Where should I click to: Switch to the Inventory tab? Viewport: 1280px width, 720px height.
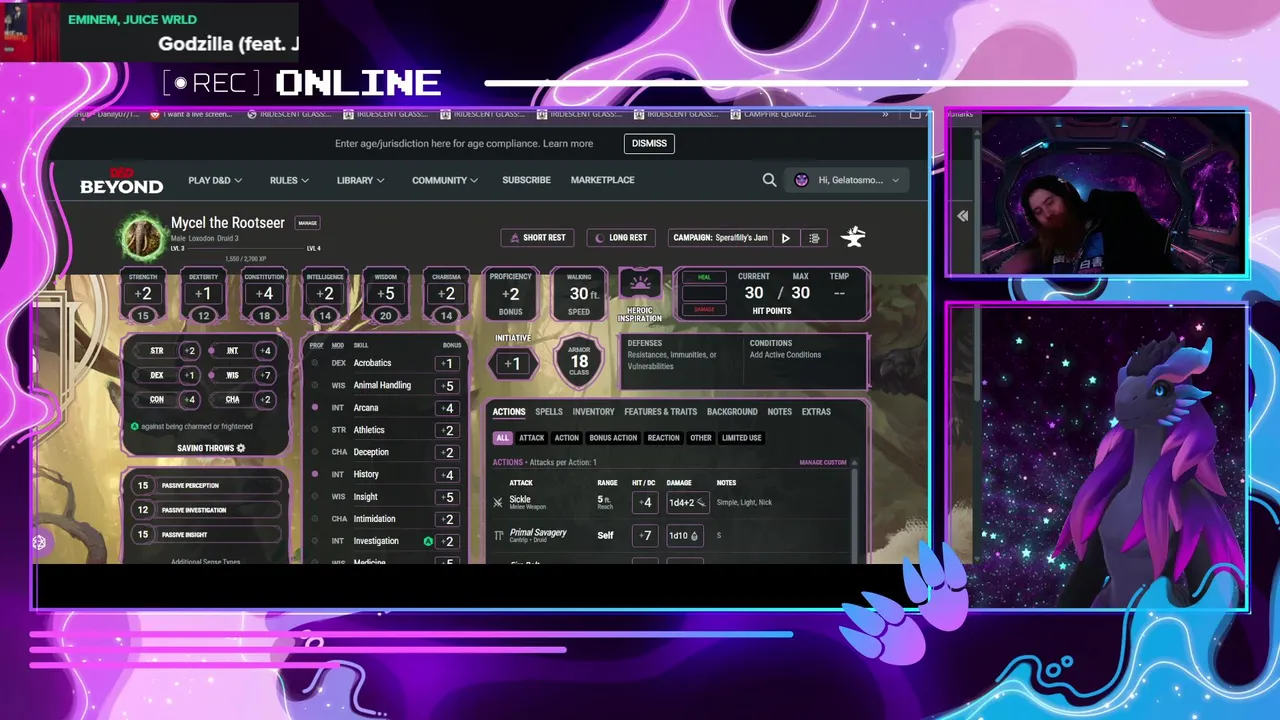click(593, 412)
